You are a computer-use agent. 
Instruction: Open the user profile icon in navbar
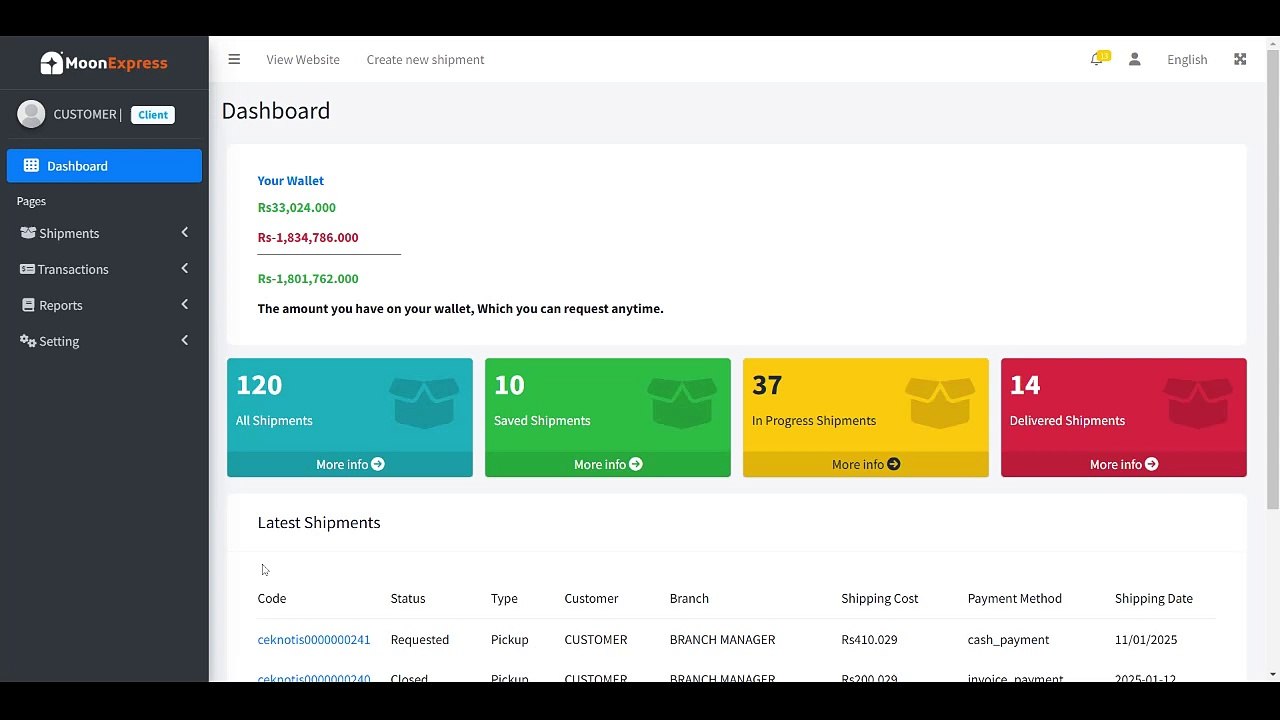(1134, 59)
